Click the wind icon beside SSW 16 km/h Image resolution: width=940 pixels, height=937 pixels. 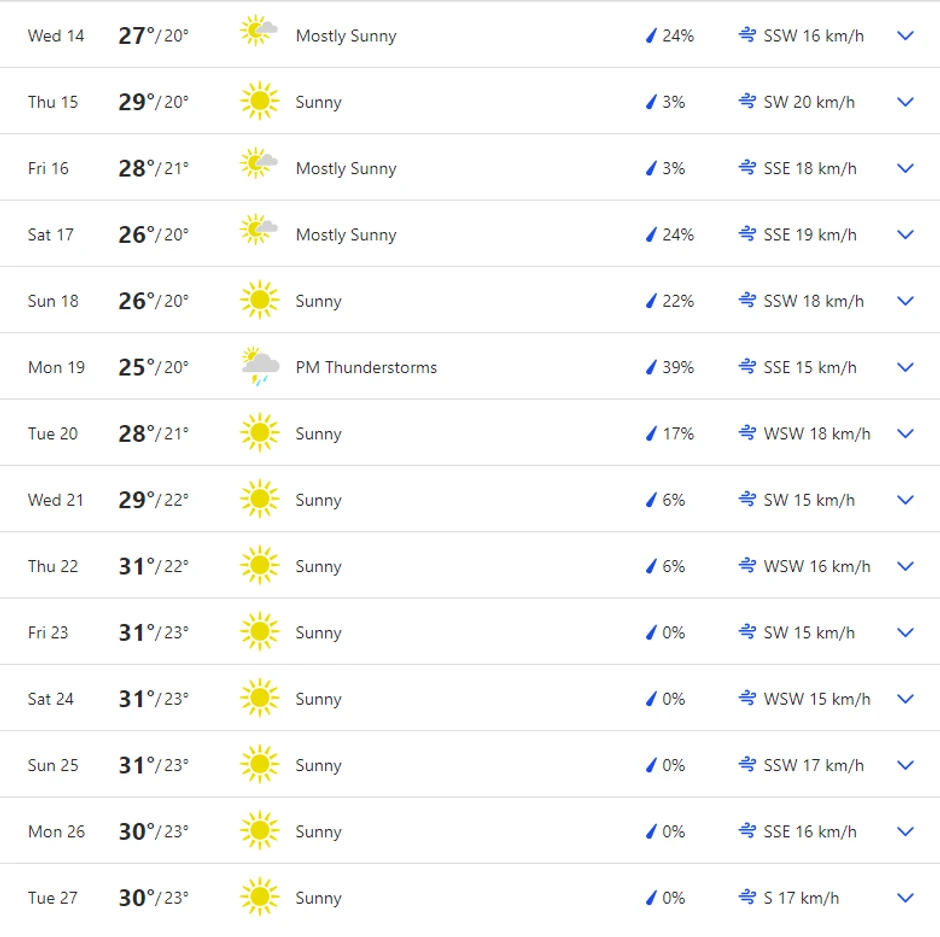(x=747, y=35)
